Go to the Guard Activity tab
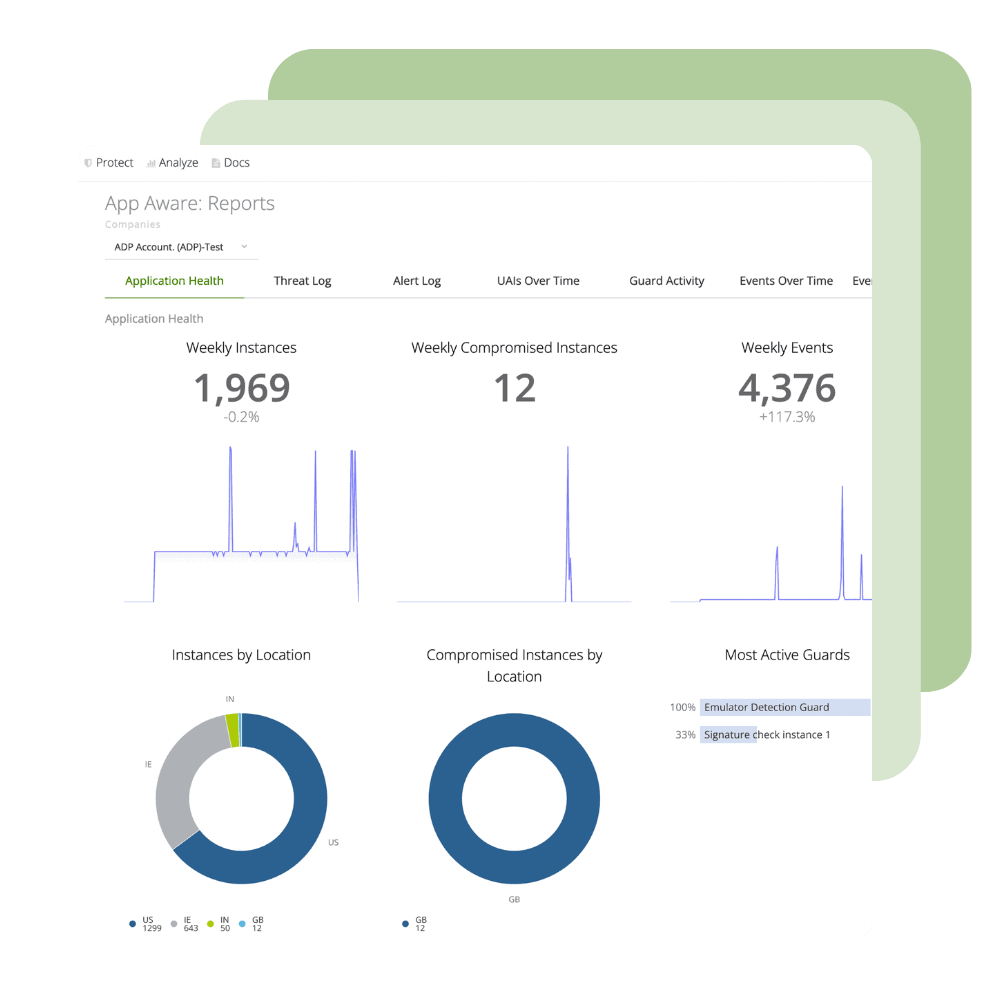The image size is (1000, 1000). [x=666, y=281]
